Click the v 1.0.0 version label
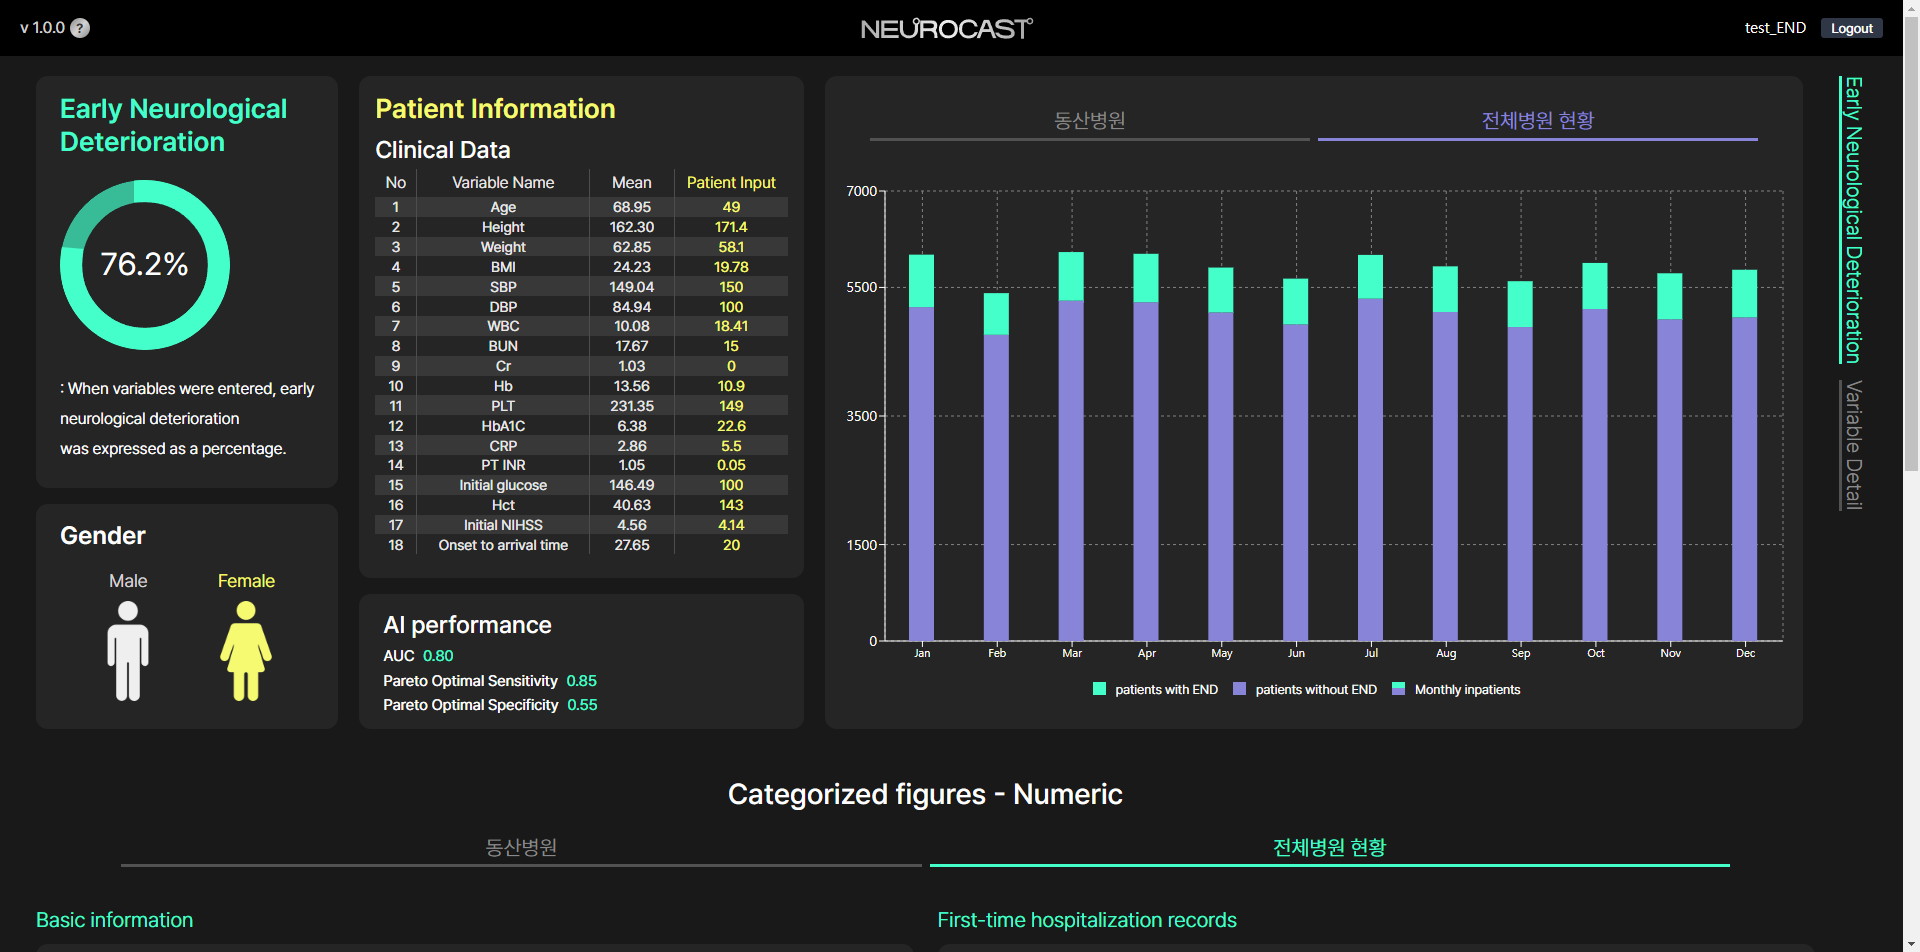The height and width of the screenshot is (952, 1920). (42, 28)
